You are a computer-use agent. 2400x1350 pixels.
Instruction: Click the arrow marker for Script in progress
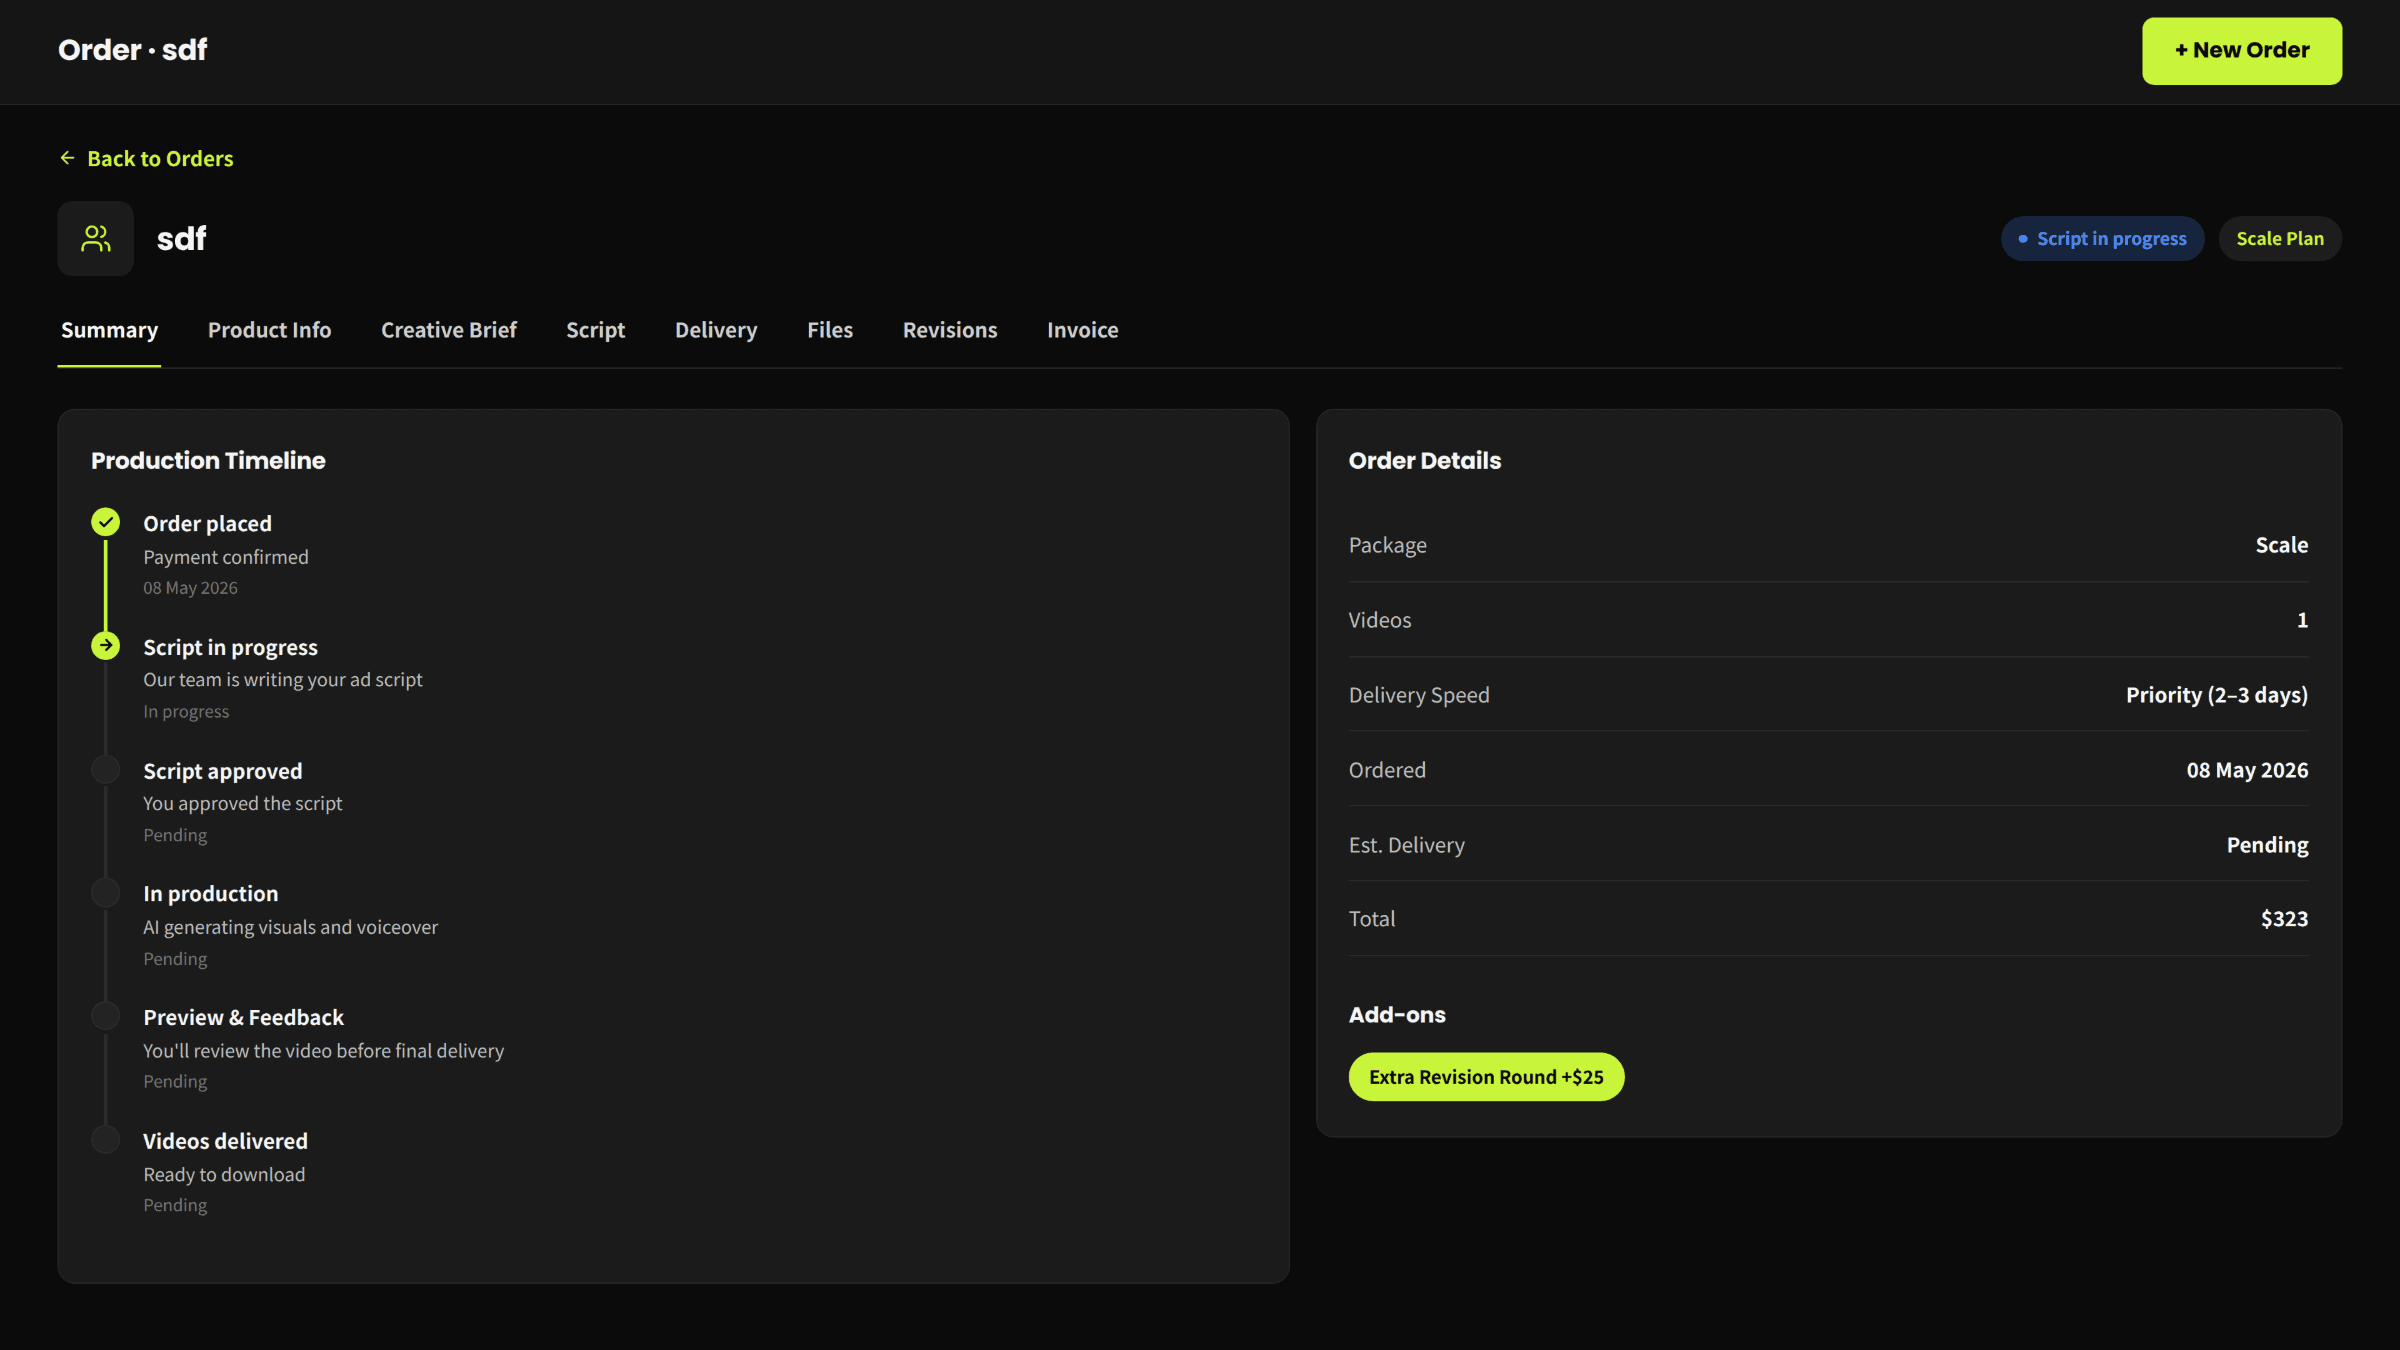pyautogui.click(x=105, y=646)
